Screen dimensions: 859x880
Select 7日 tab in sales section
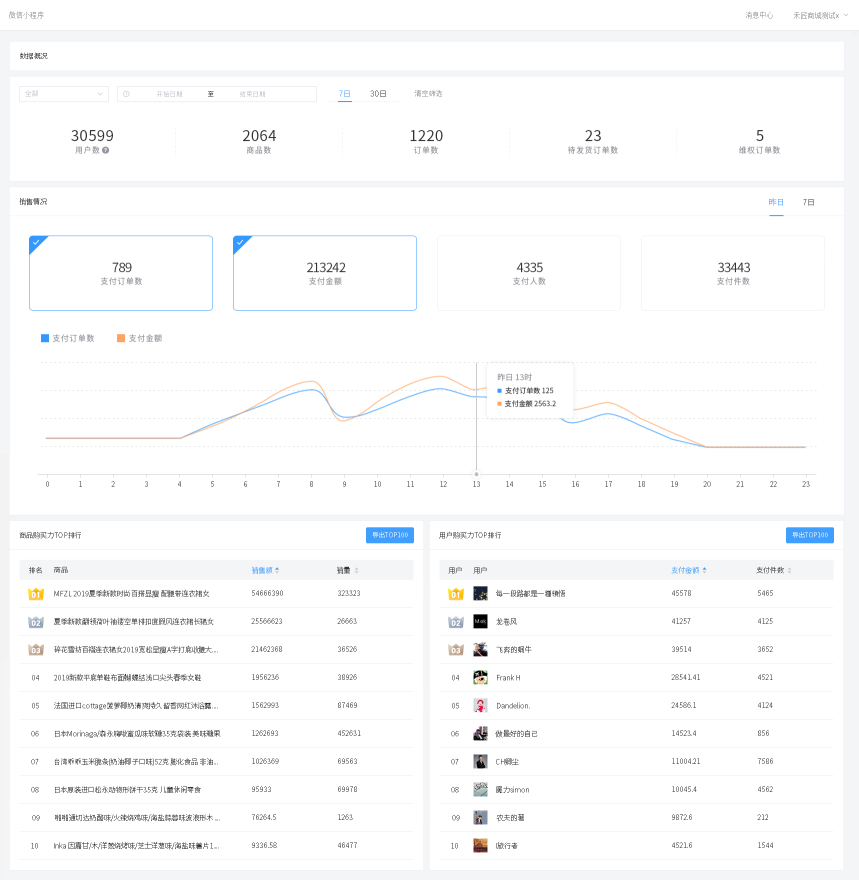pos(809,202)
